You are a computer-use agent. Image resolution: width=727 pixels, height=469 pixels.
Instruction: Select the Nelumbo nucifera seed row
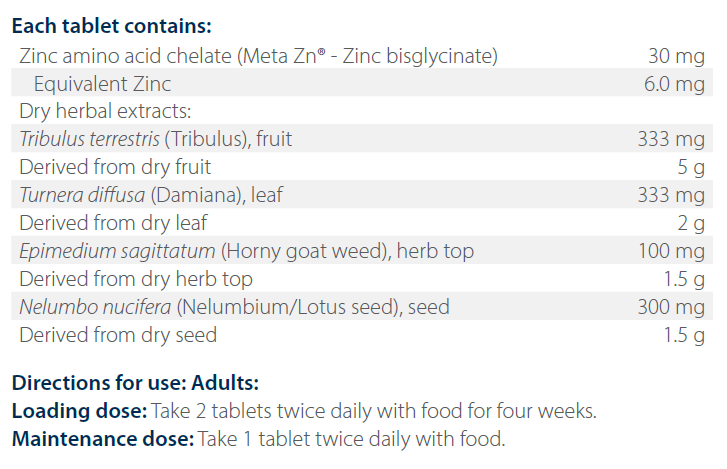point(234,307)
